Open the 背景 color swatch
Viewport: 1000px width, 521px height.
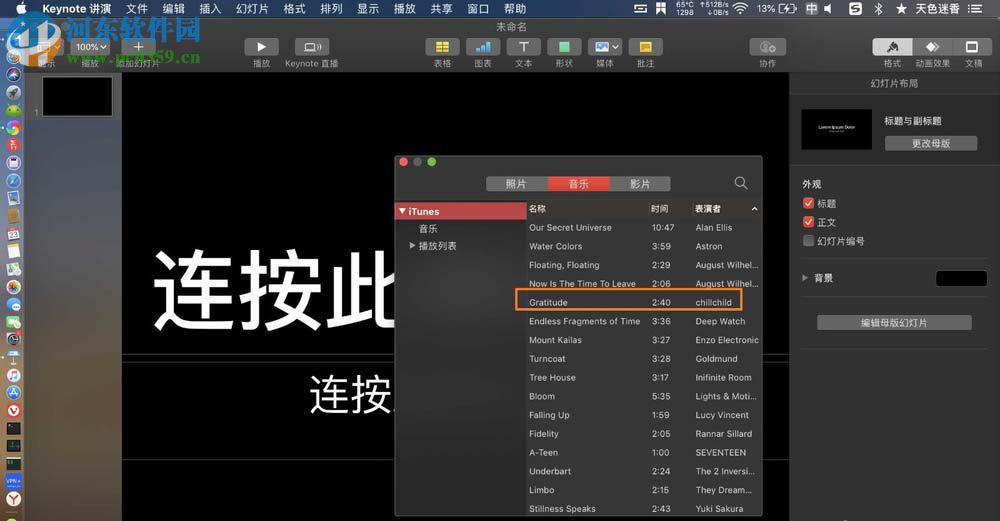tap(961, 278)
